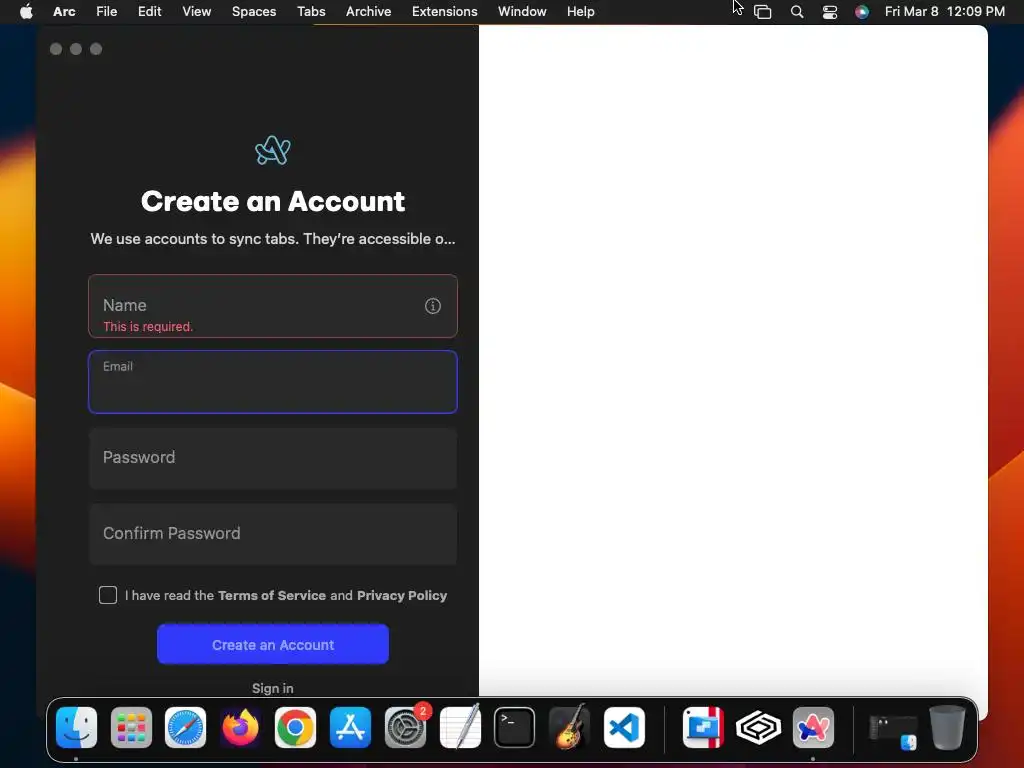Click into the Email field
The image size is (1024, 768).
[273, 382]
